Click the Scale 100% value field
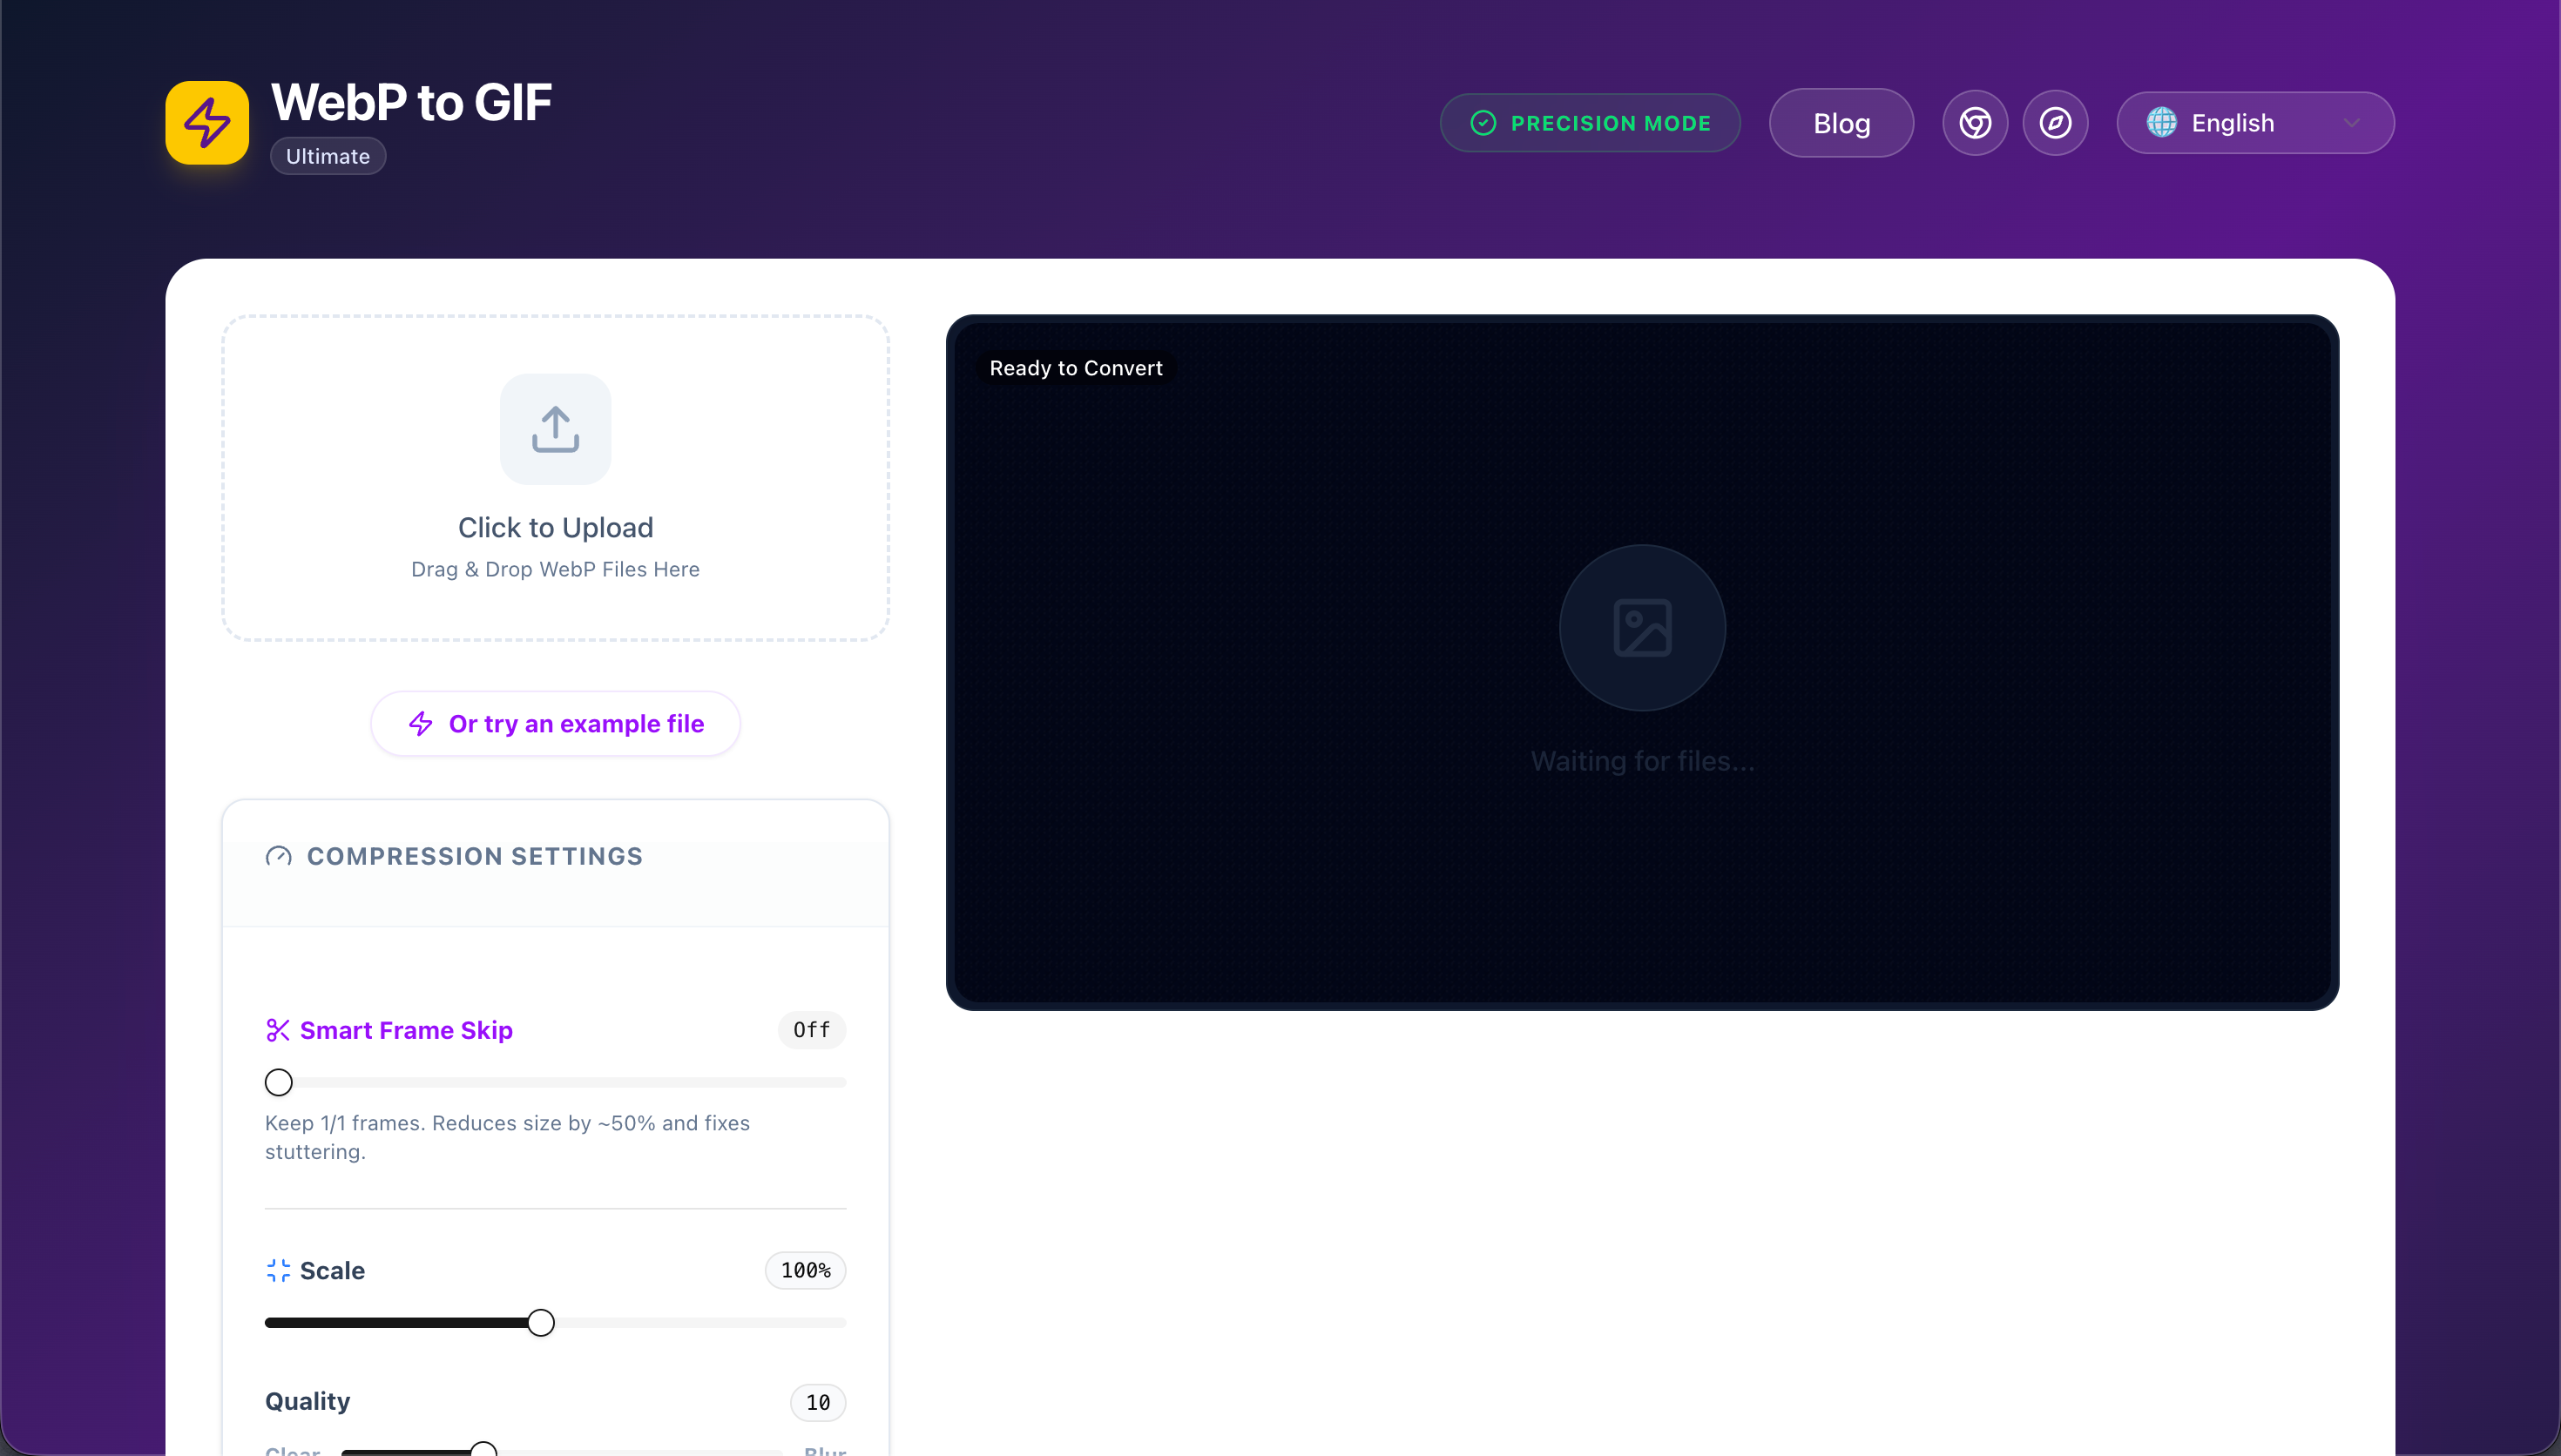The width and height of the screenshot is (2561, 1456). click(805, 1270)
